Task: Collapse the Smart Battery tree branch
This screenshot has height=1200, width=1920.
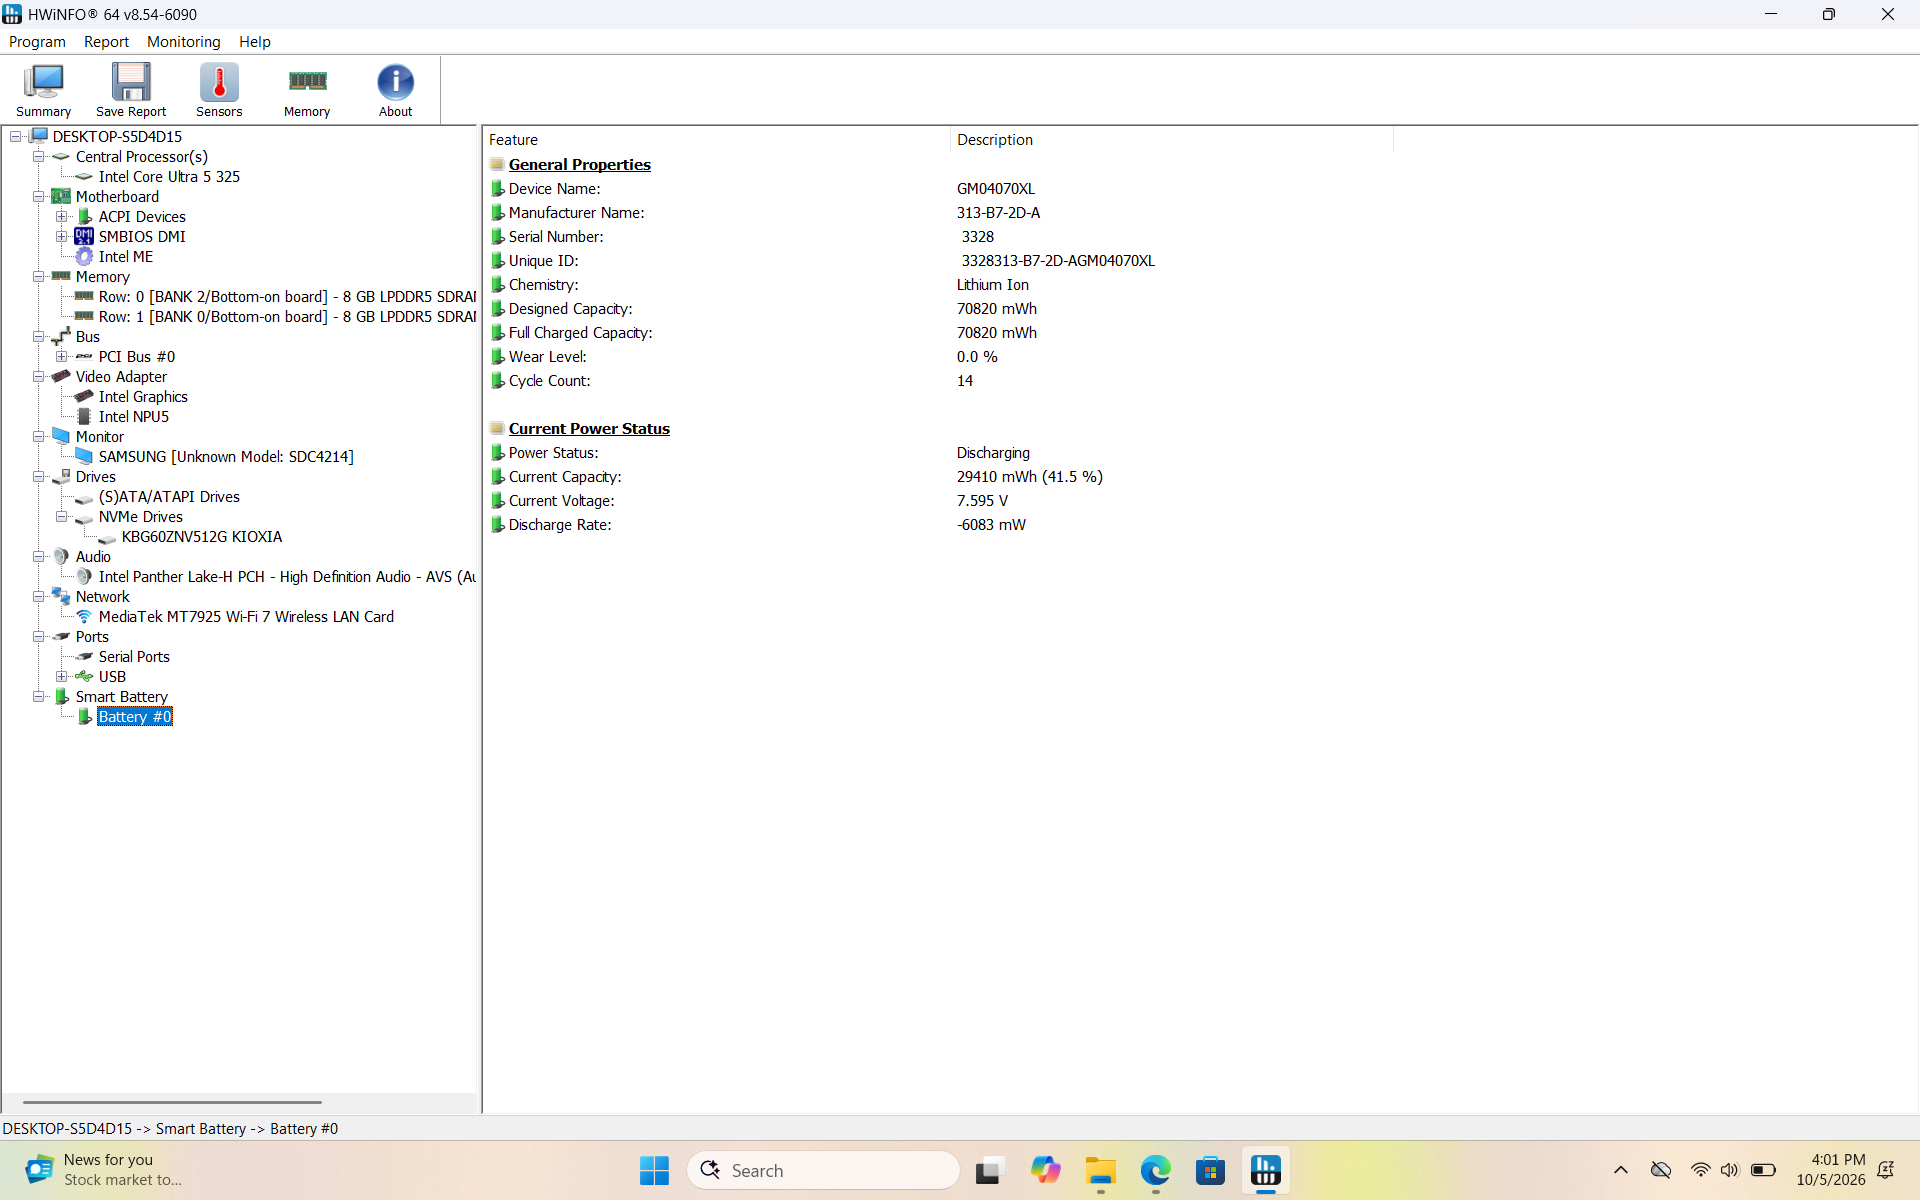Action: [39, 697]
